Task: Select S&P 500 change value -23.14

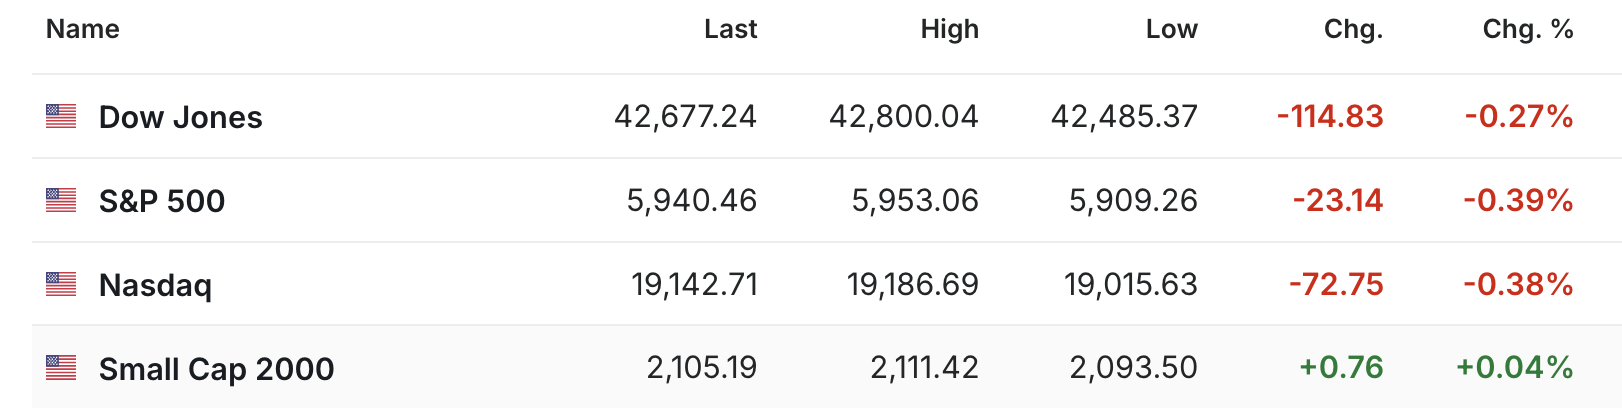Action: click(1337, 202)
